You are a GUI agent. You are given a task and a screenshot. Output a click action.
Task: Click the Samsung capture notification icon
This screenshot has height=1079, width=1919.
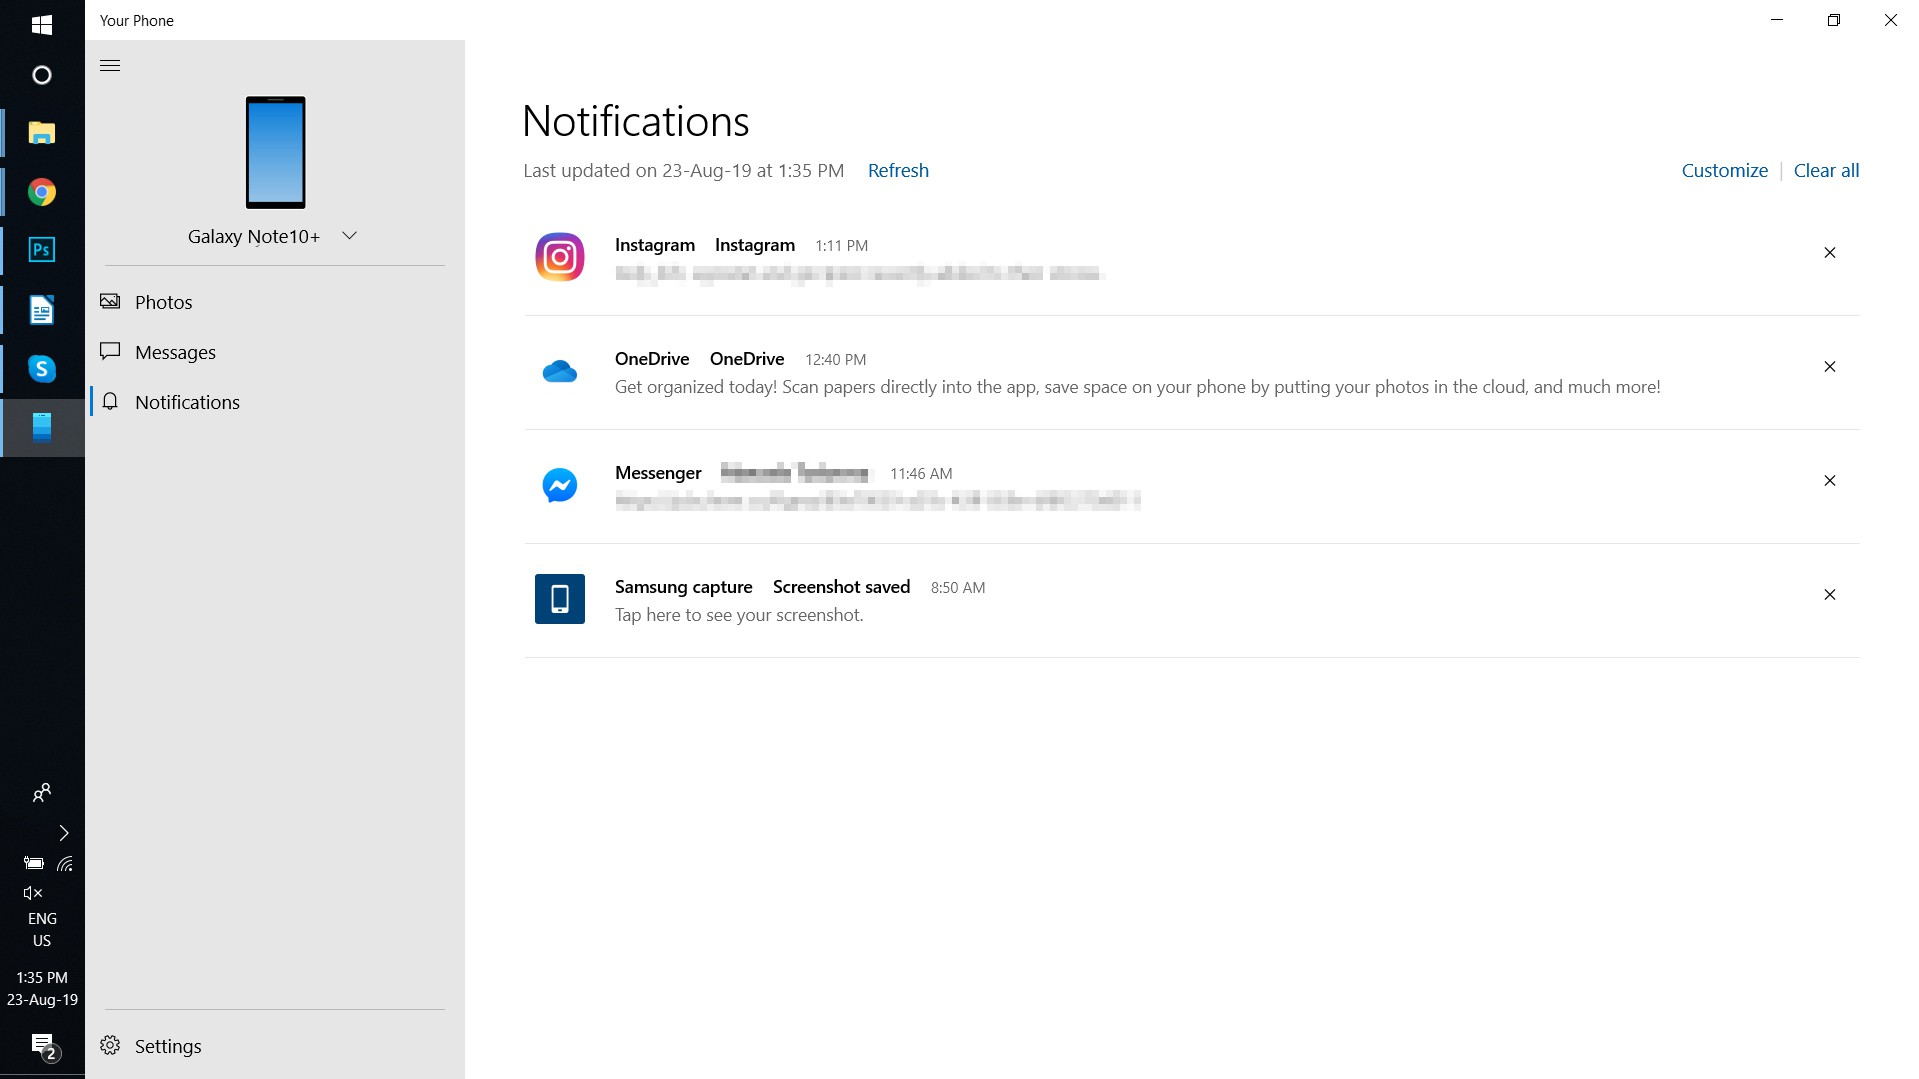559,599
